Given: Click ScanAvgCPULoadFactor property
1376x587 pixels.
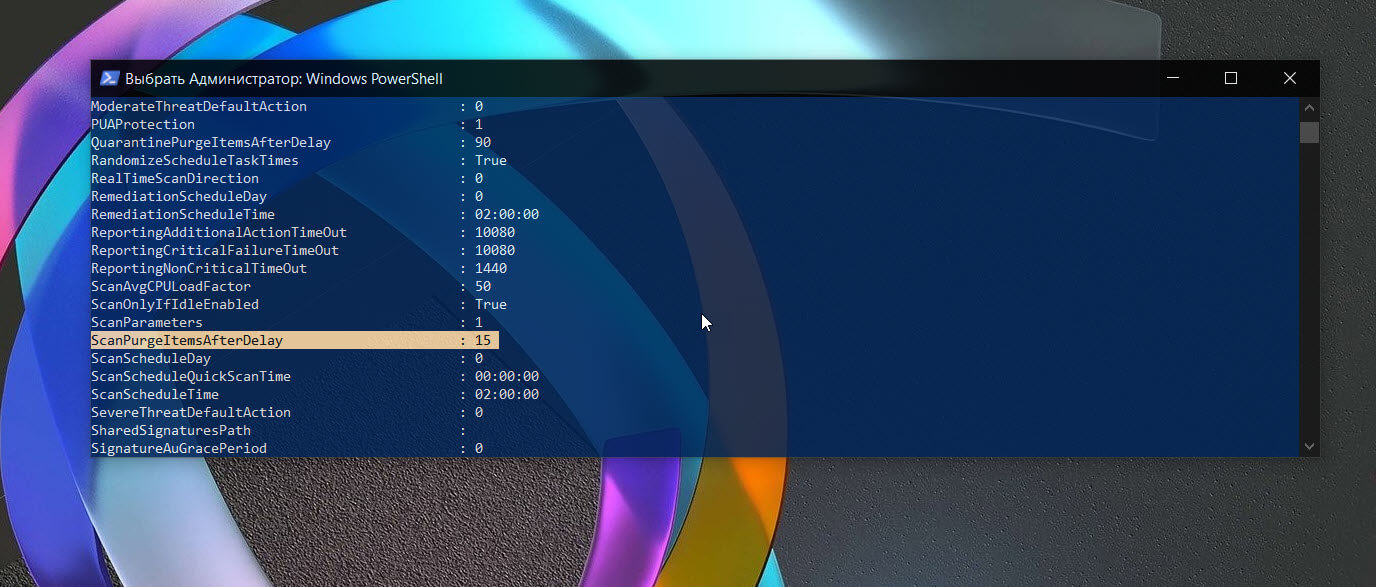Looking at the screenshot, I should click(x=171, y=286).
